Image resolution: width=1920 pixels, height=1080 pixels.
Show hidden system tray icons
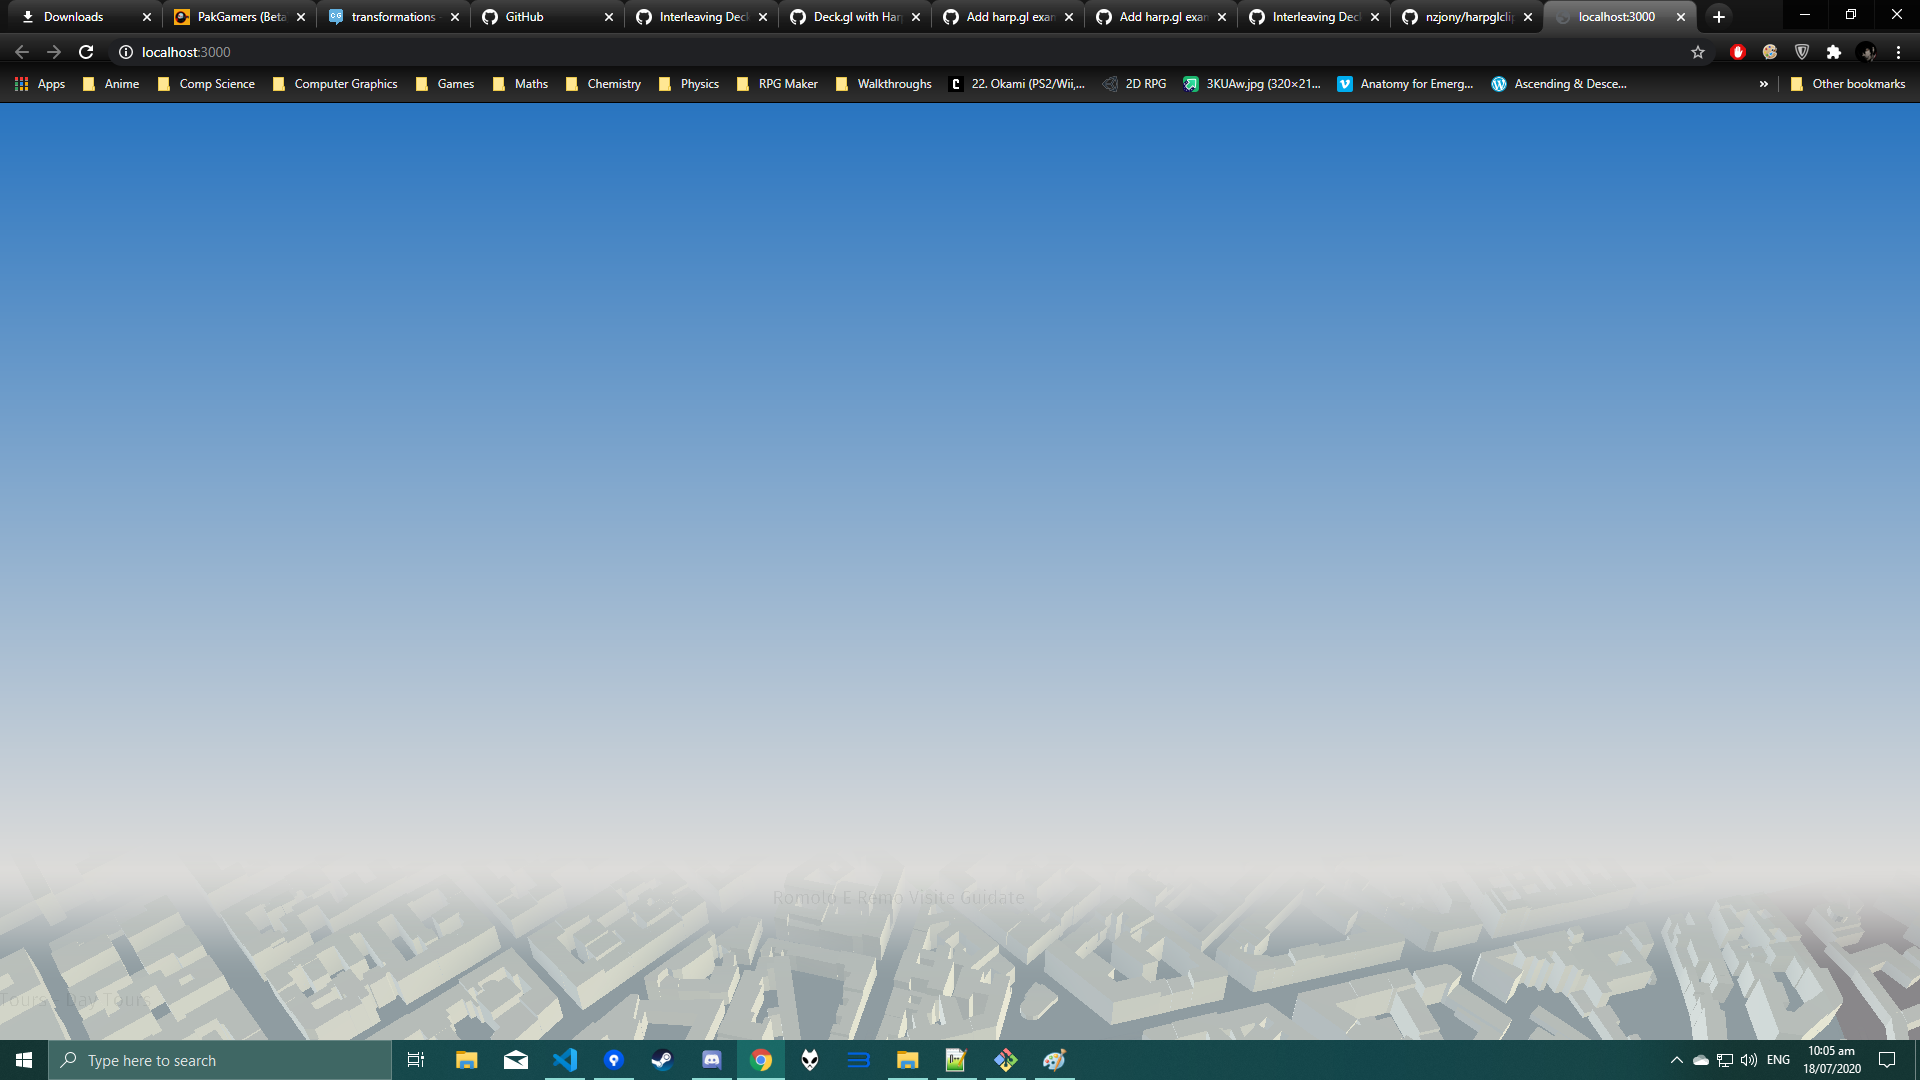pyautogui.click(x=1677, y=1060)
